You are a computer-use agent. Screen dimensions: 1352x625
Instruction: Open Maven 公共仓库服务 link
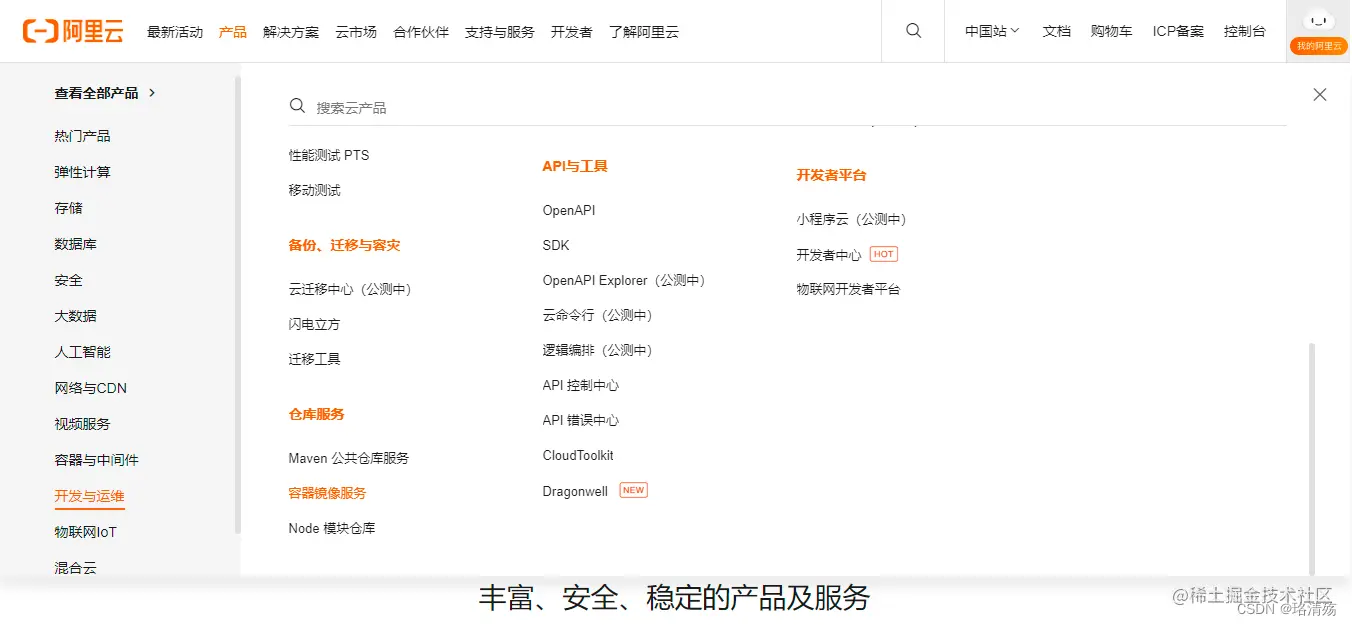349,458
